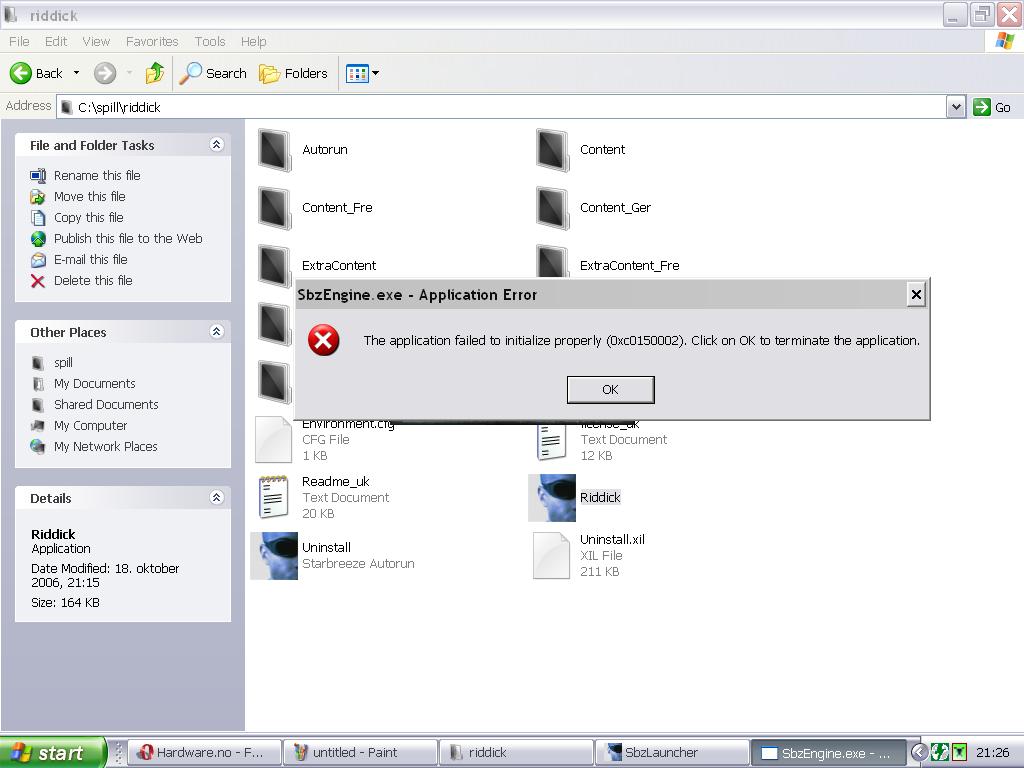This screenshot has height=768, width=1024.
Task: Open the Tools menu
Action: [x=210, y=41]
